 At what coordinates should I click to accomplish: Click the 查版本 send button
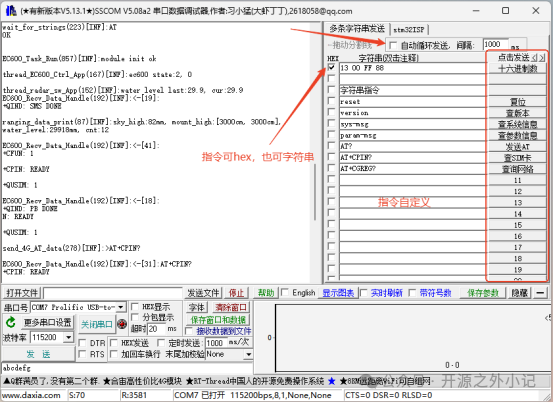517,113
